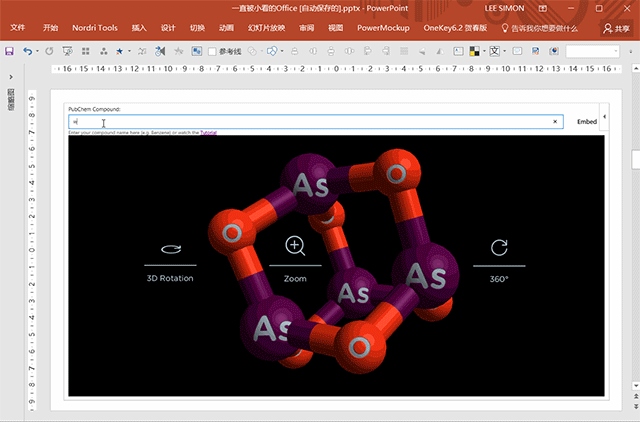Click the flip-arrow triangle toolbar icon

pyautogui.click(x=160, y=51)
